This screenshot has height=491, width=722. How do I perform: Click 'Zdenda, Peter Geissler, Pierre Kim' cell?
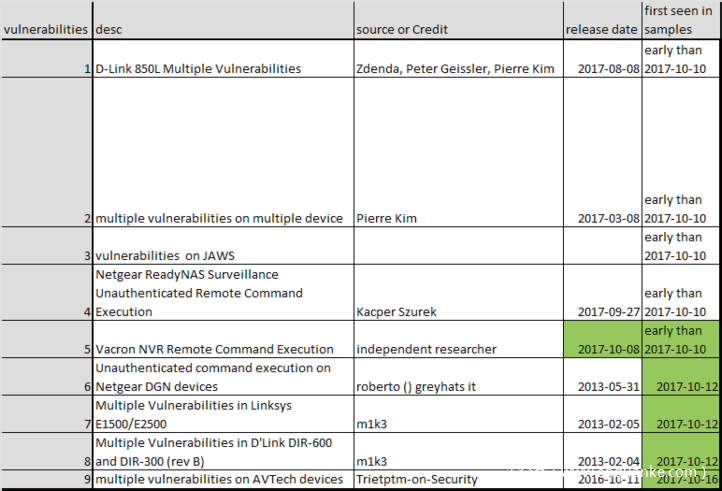[x=459, y=59]
